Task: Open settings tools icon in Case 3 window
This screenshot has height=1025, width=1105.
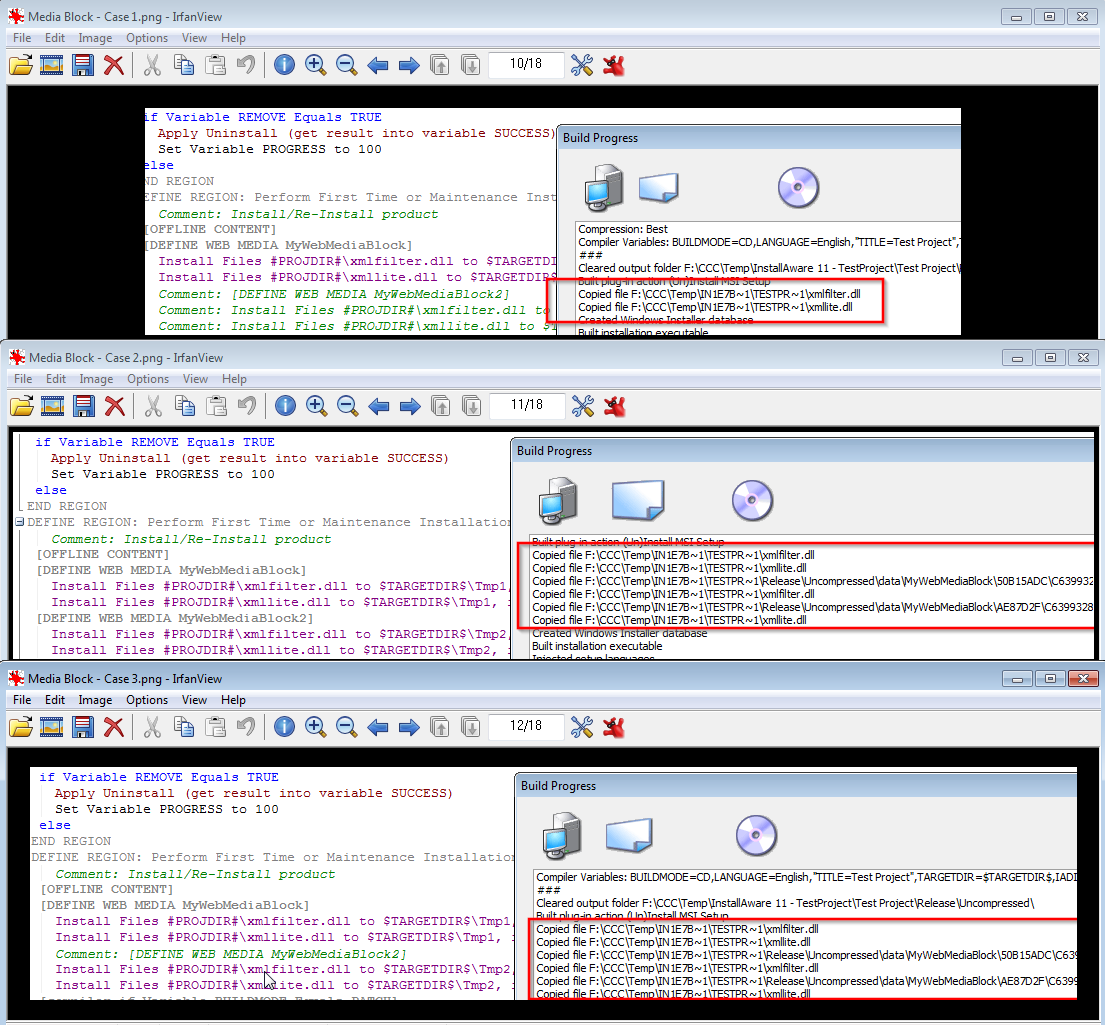Action: (x=581, y=728)
